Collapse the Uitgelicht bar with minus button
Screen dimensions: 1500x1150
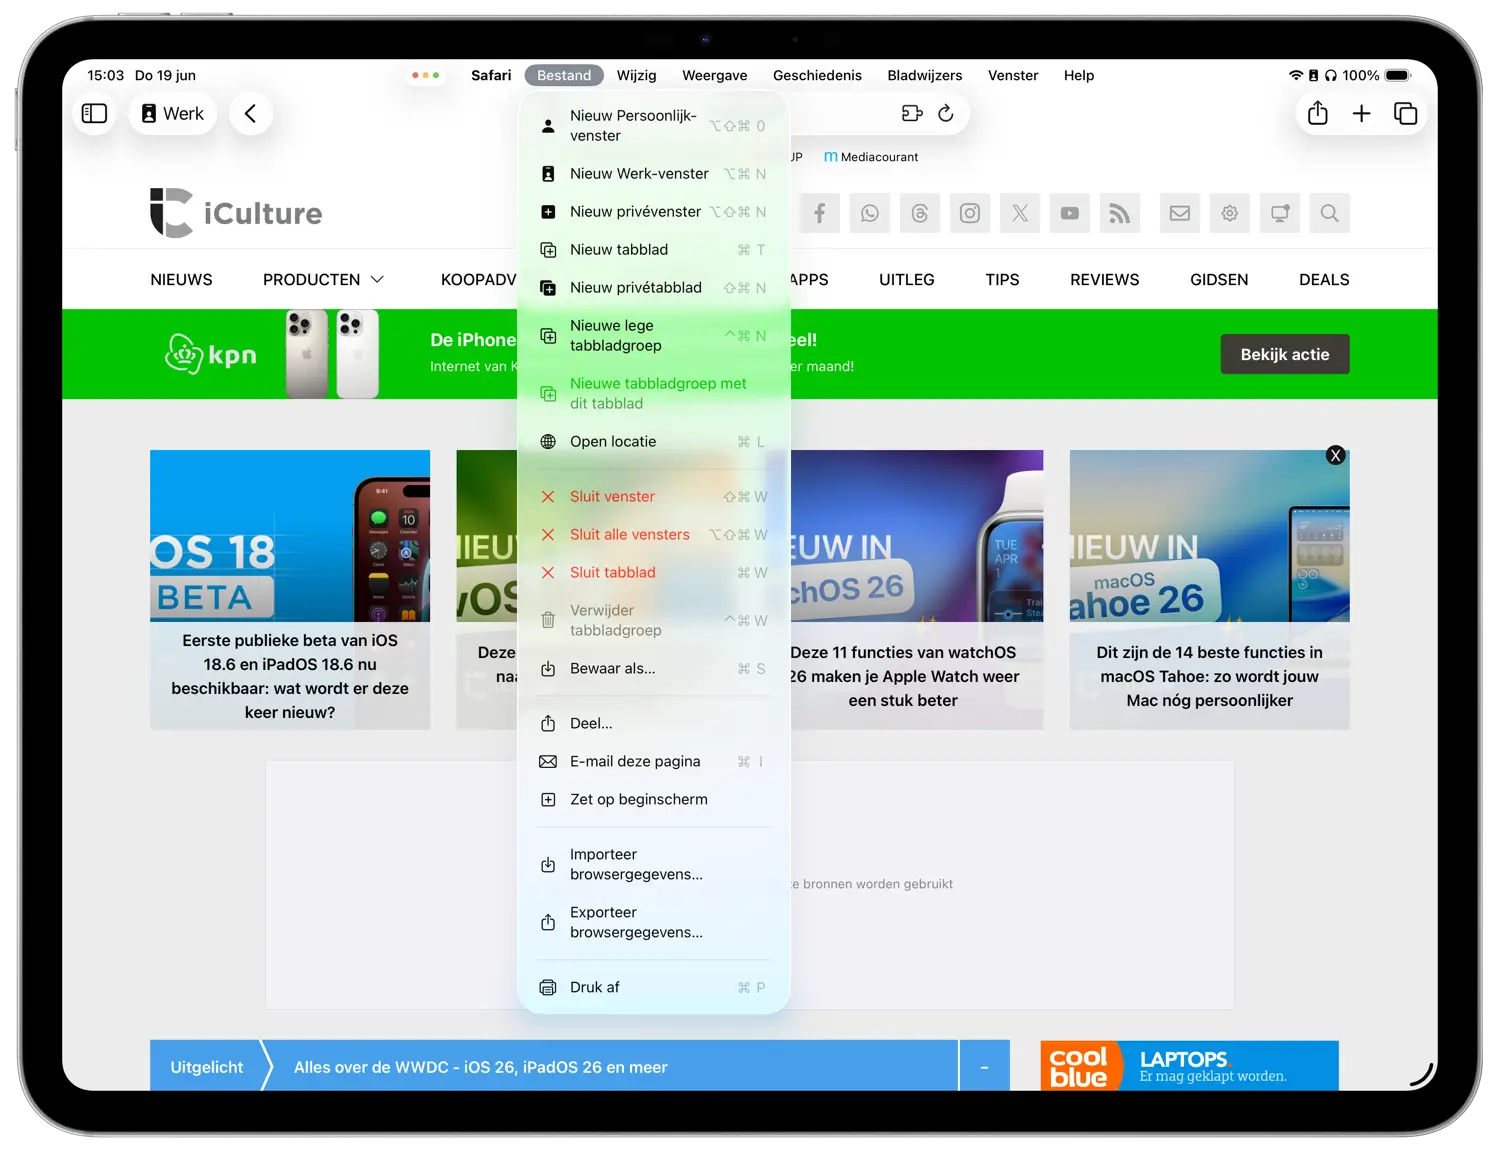(x=984, y=1067)
